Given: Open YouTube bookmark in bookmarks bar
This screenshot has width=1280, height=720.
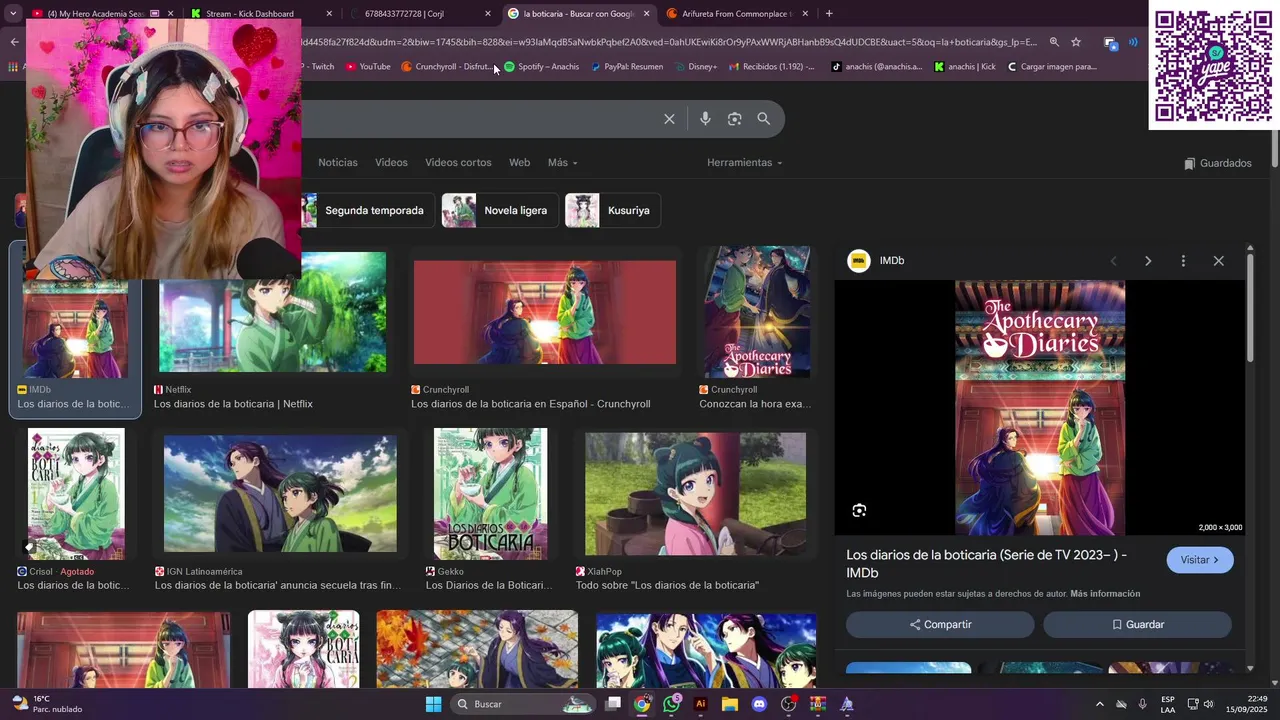Looking at the screenshot, I should (368, 67).
